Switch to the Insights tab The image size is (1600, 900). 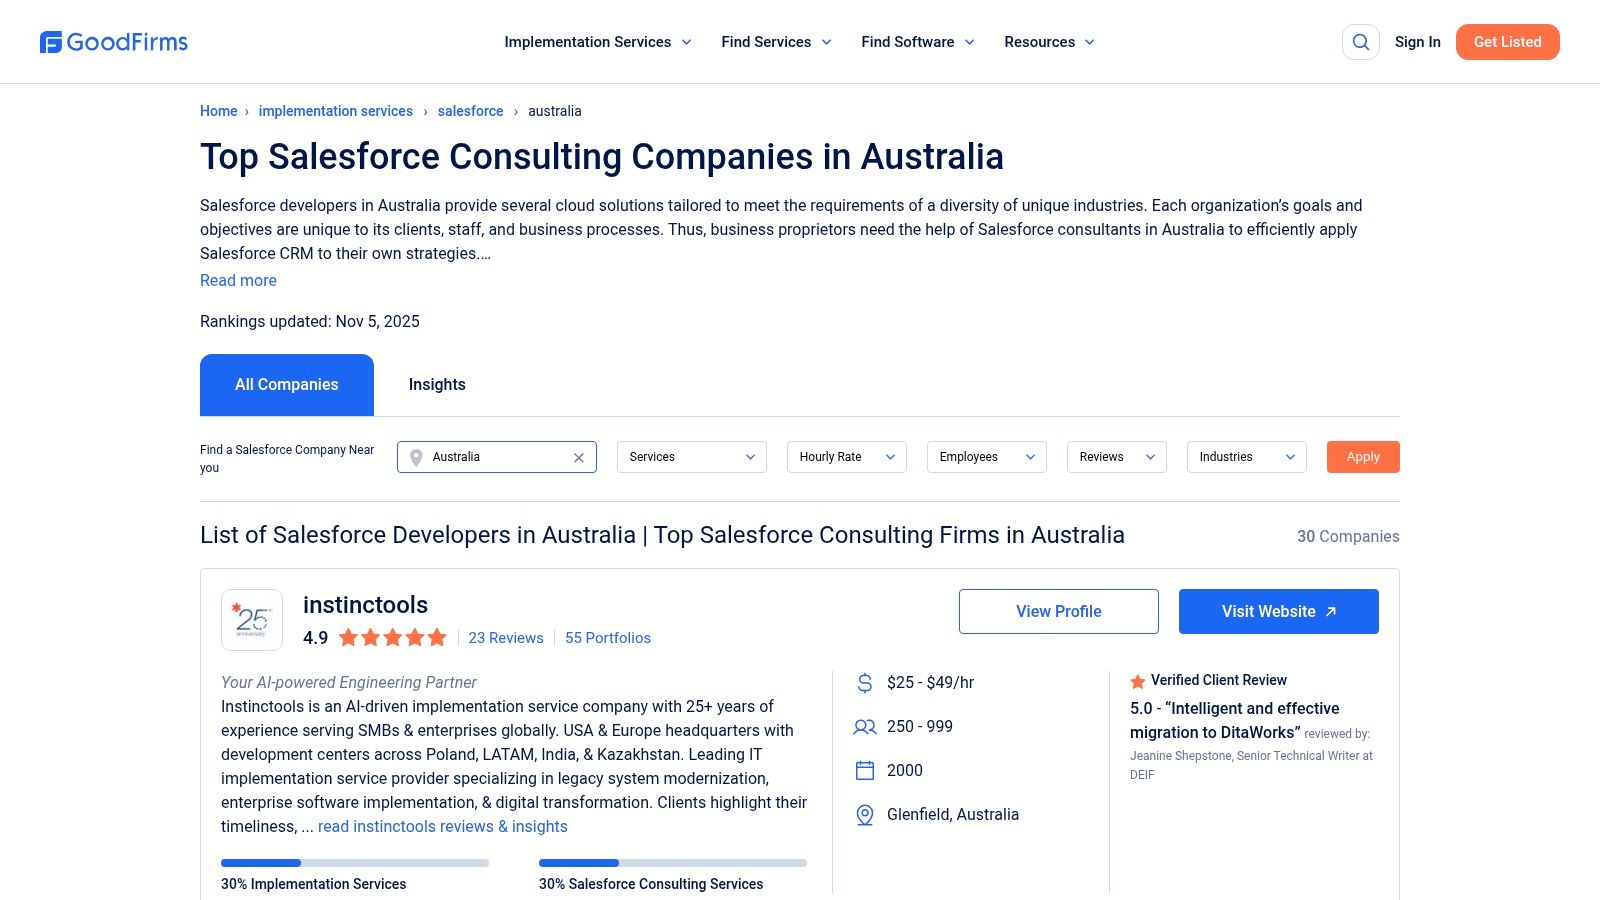437,384
